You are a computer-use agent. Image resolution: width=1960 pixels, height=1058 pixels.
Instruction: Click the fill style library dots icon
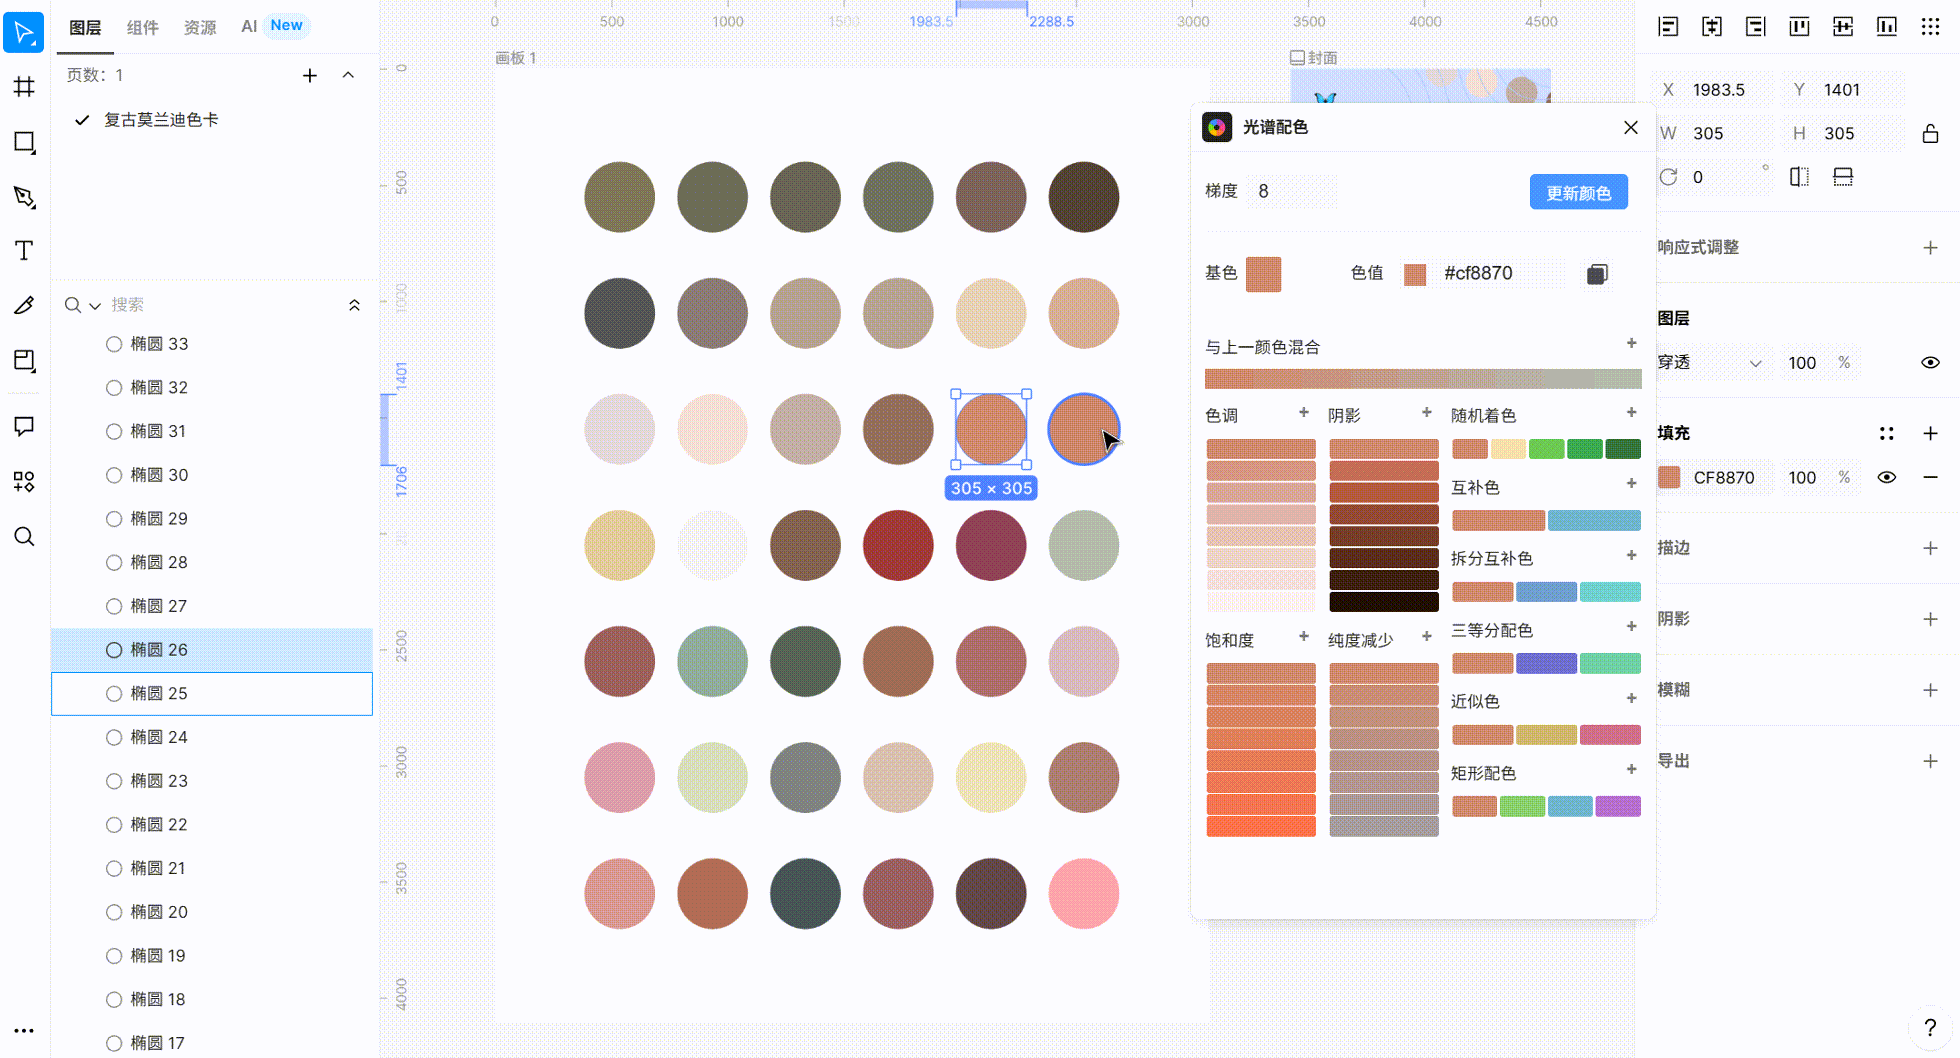tap(1886, 433)
